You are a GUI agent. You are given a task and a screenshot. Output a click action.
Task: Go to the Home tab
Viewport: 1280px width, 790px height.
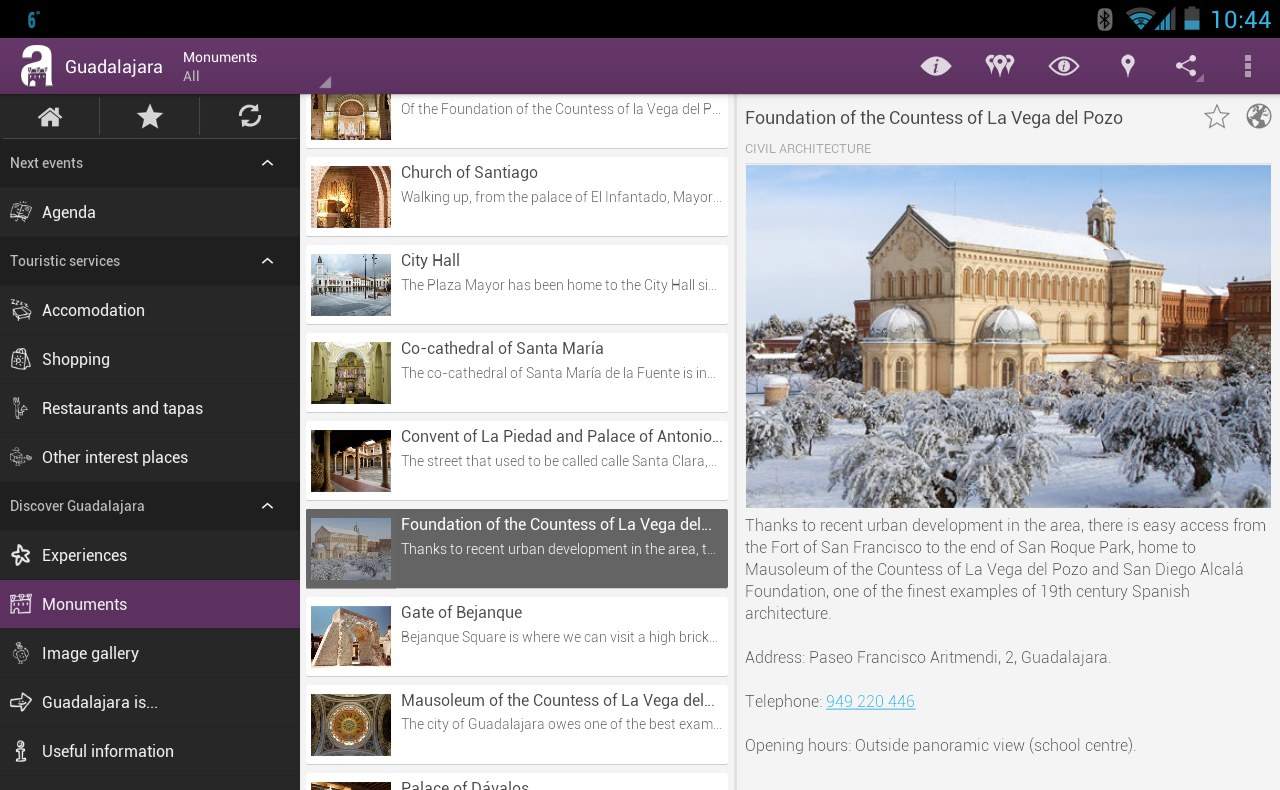click(x=50, y=116)
